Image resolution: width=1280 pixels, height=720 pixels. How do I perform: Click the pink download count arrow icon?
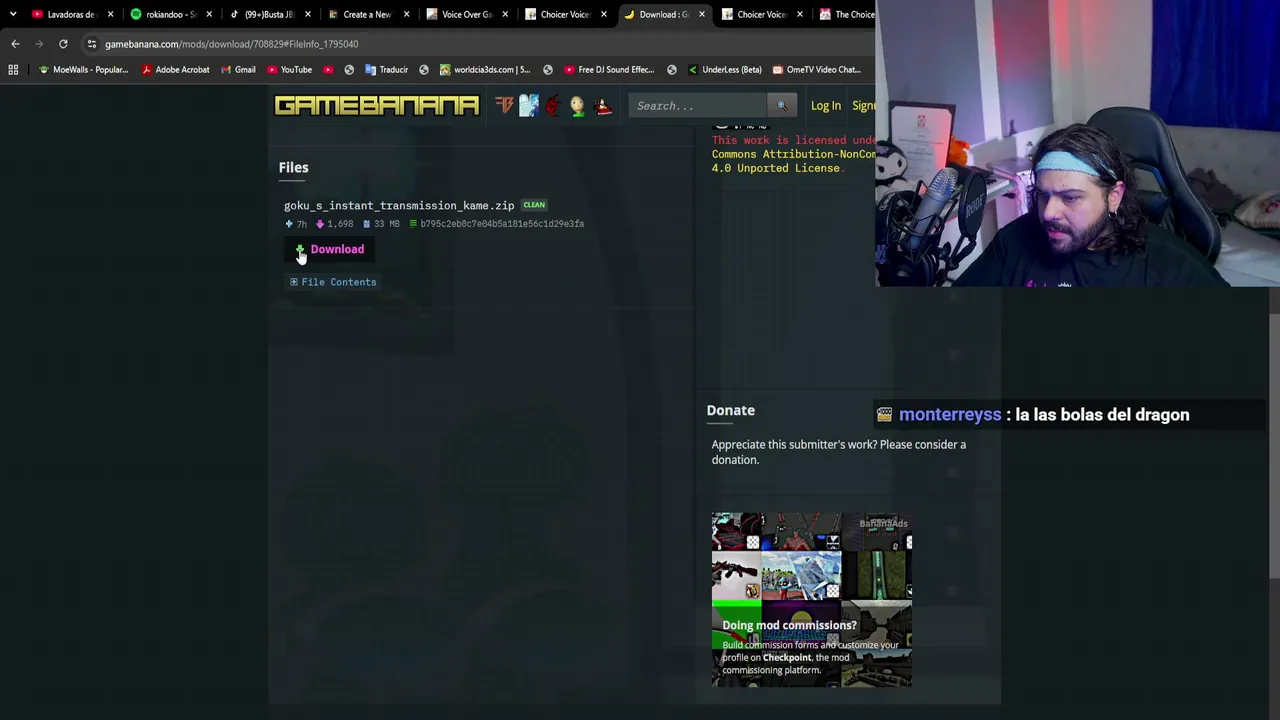320,224
